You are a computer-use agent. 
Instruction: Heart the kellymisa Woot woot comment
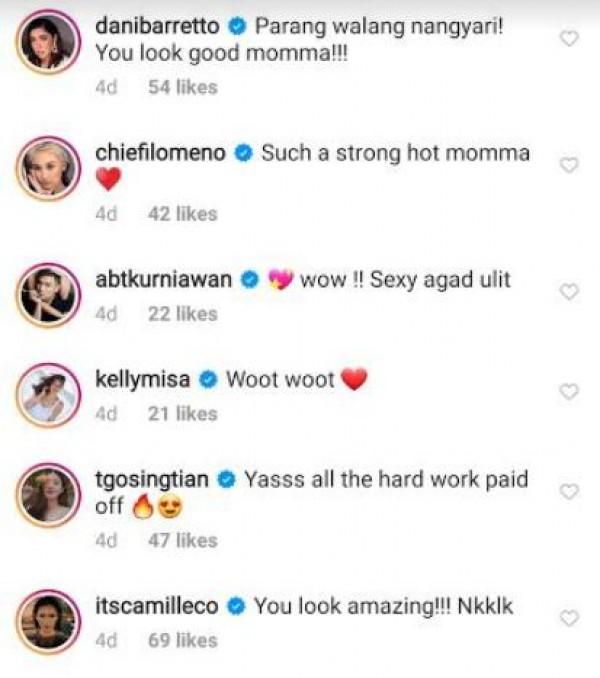click(x=569, y=392)
